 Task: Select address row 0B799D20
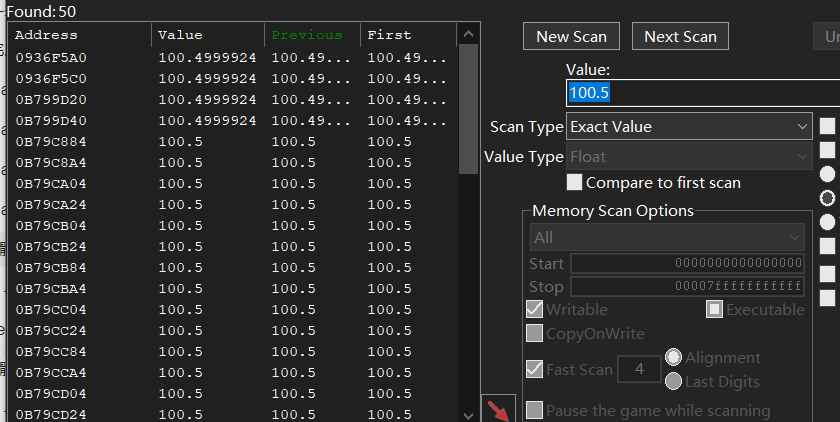coord(233,100)
